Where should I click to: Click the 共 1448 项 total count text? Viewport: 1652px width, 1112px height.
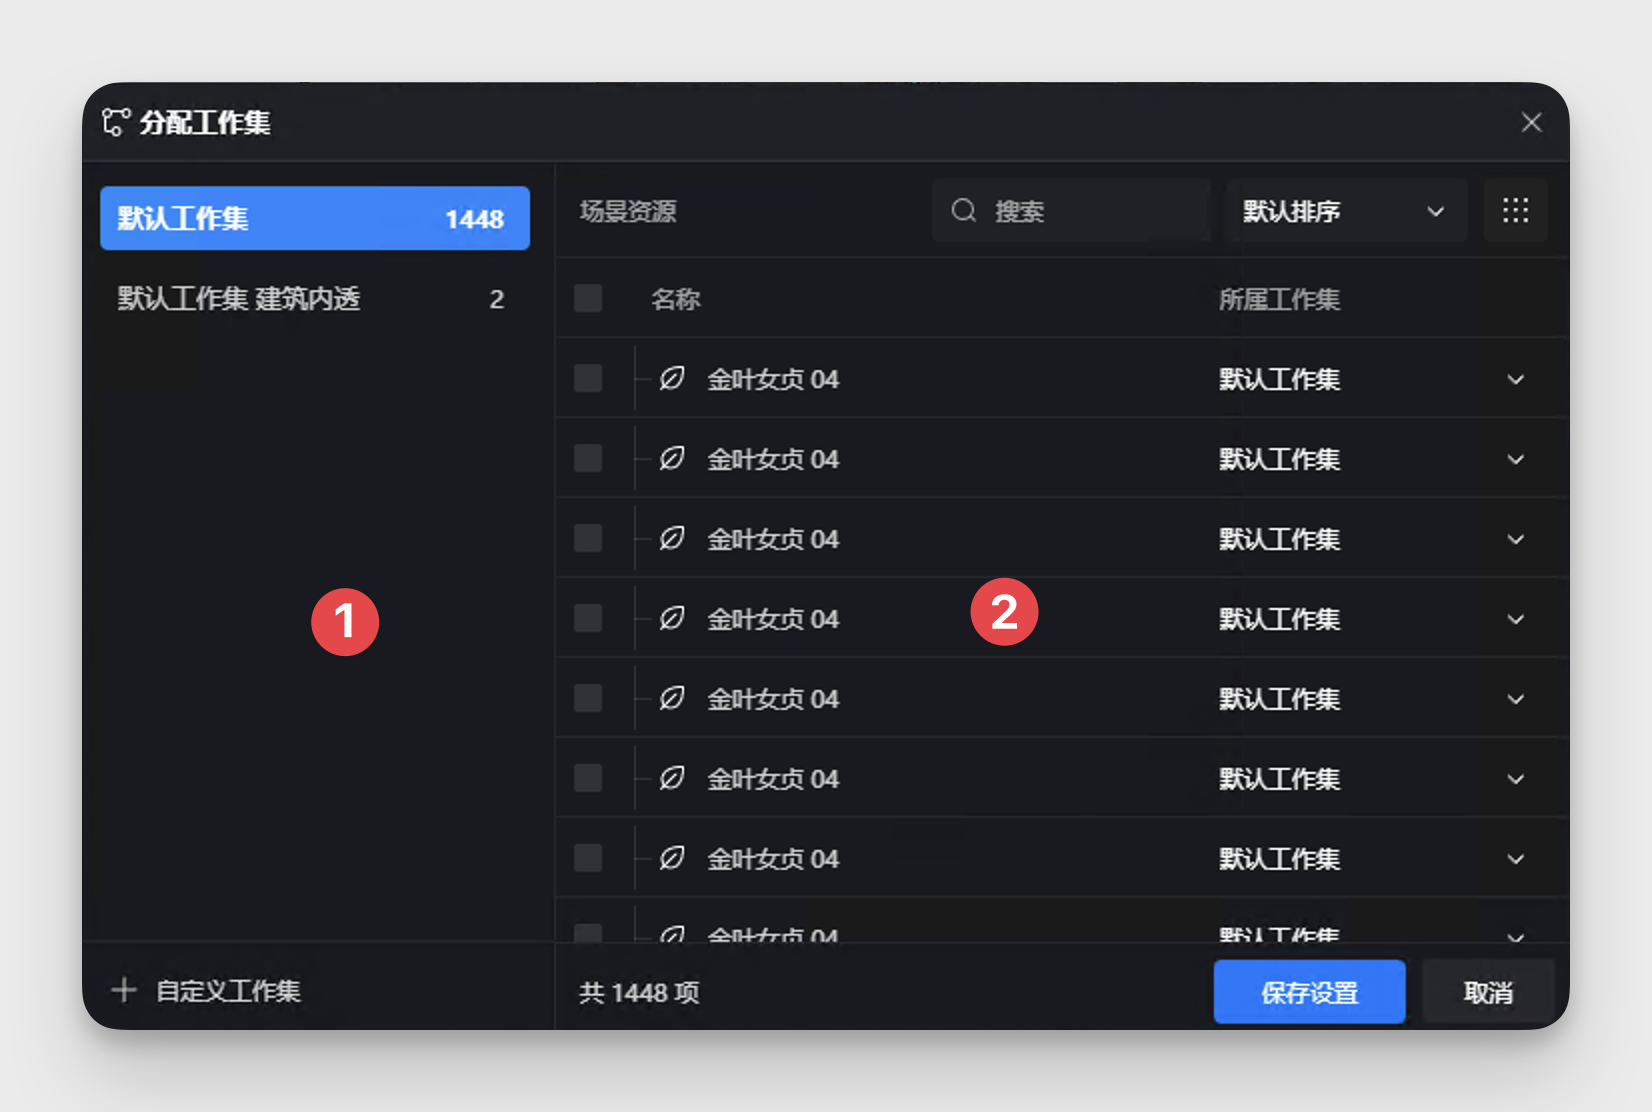coord(639,992)
